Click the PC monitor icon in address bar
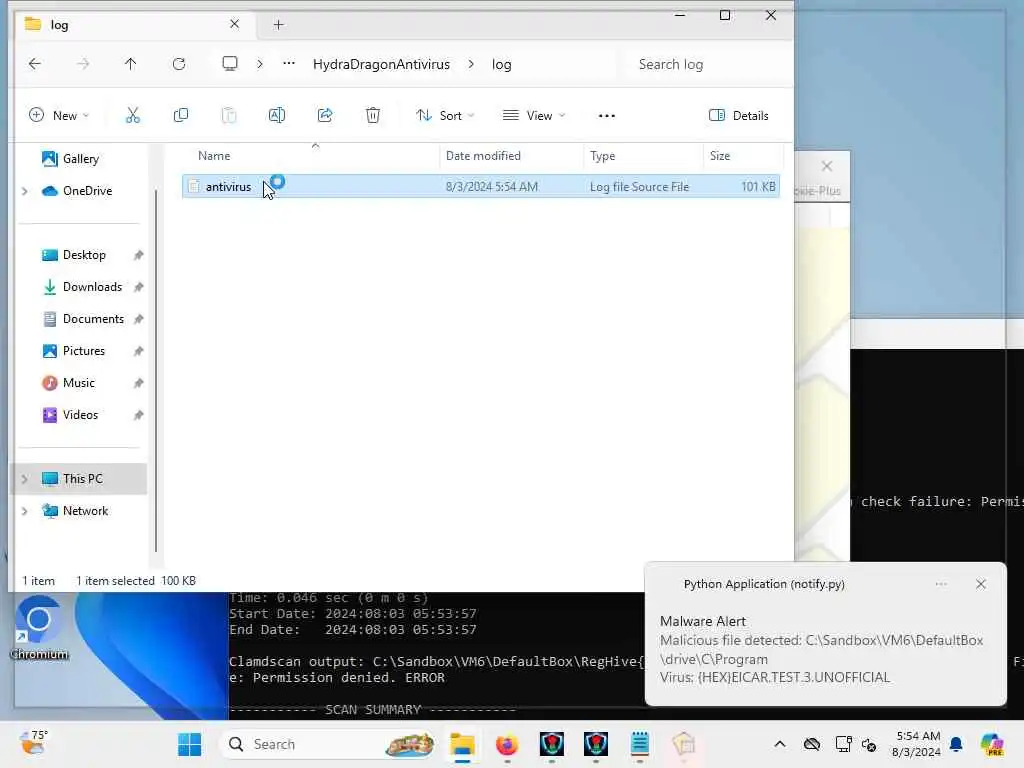Image resolution: width=1024 pixels, height=768 pixels. [x=230, y=64]
